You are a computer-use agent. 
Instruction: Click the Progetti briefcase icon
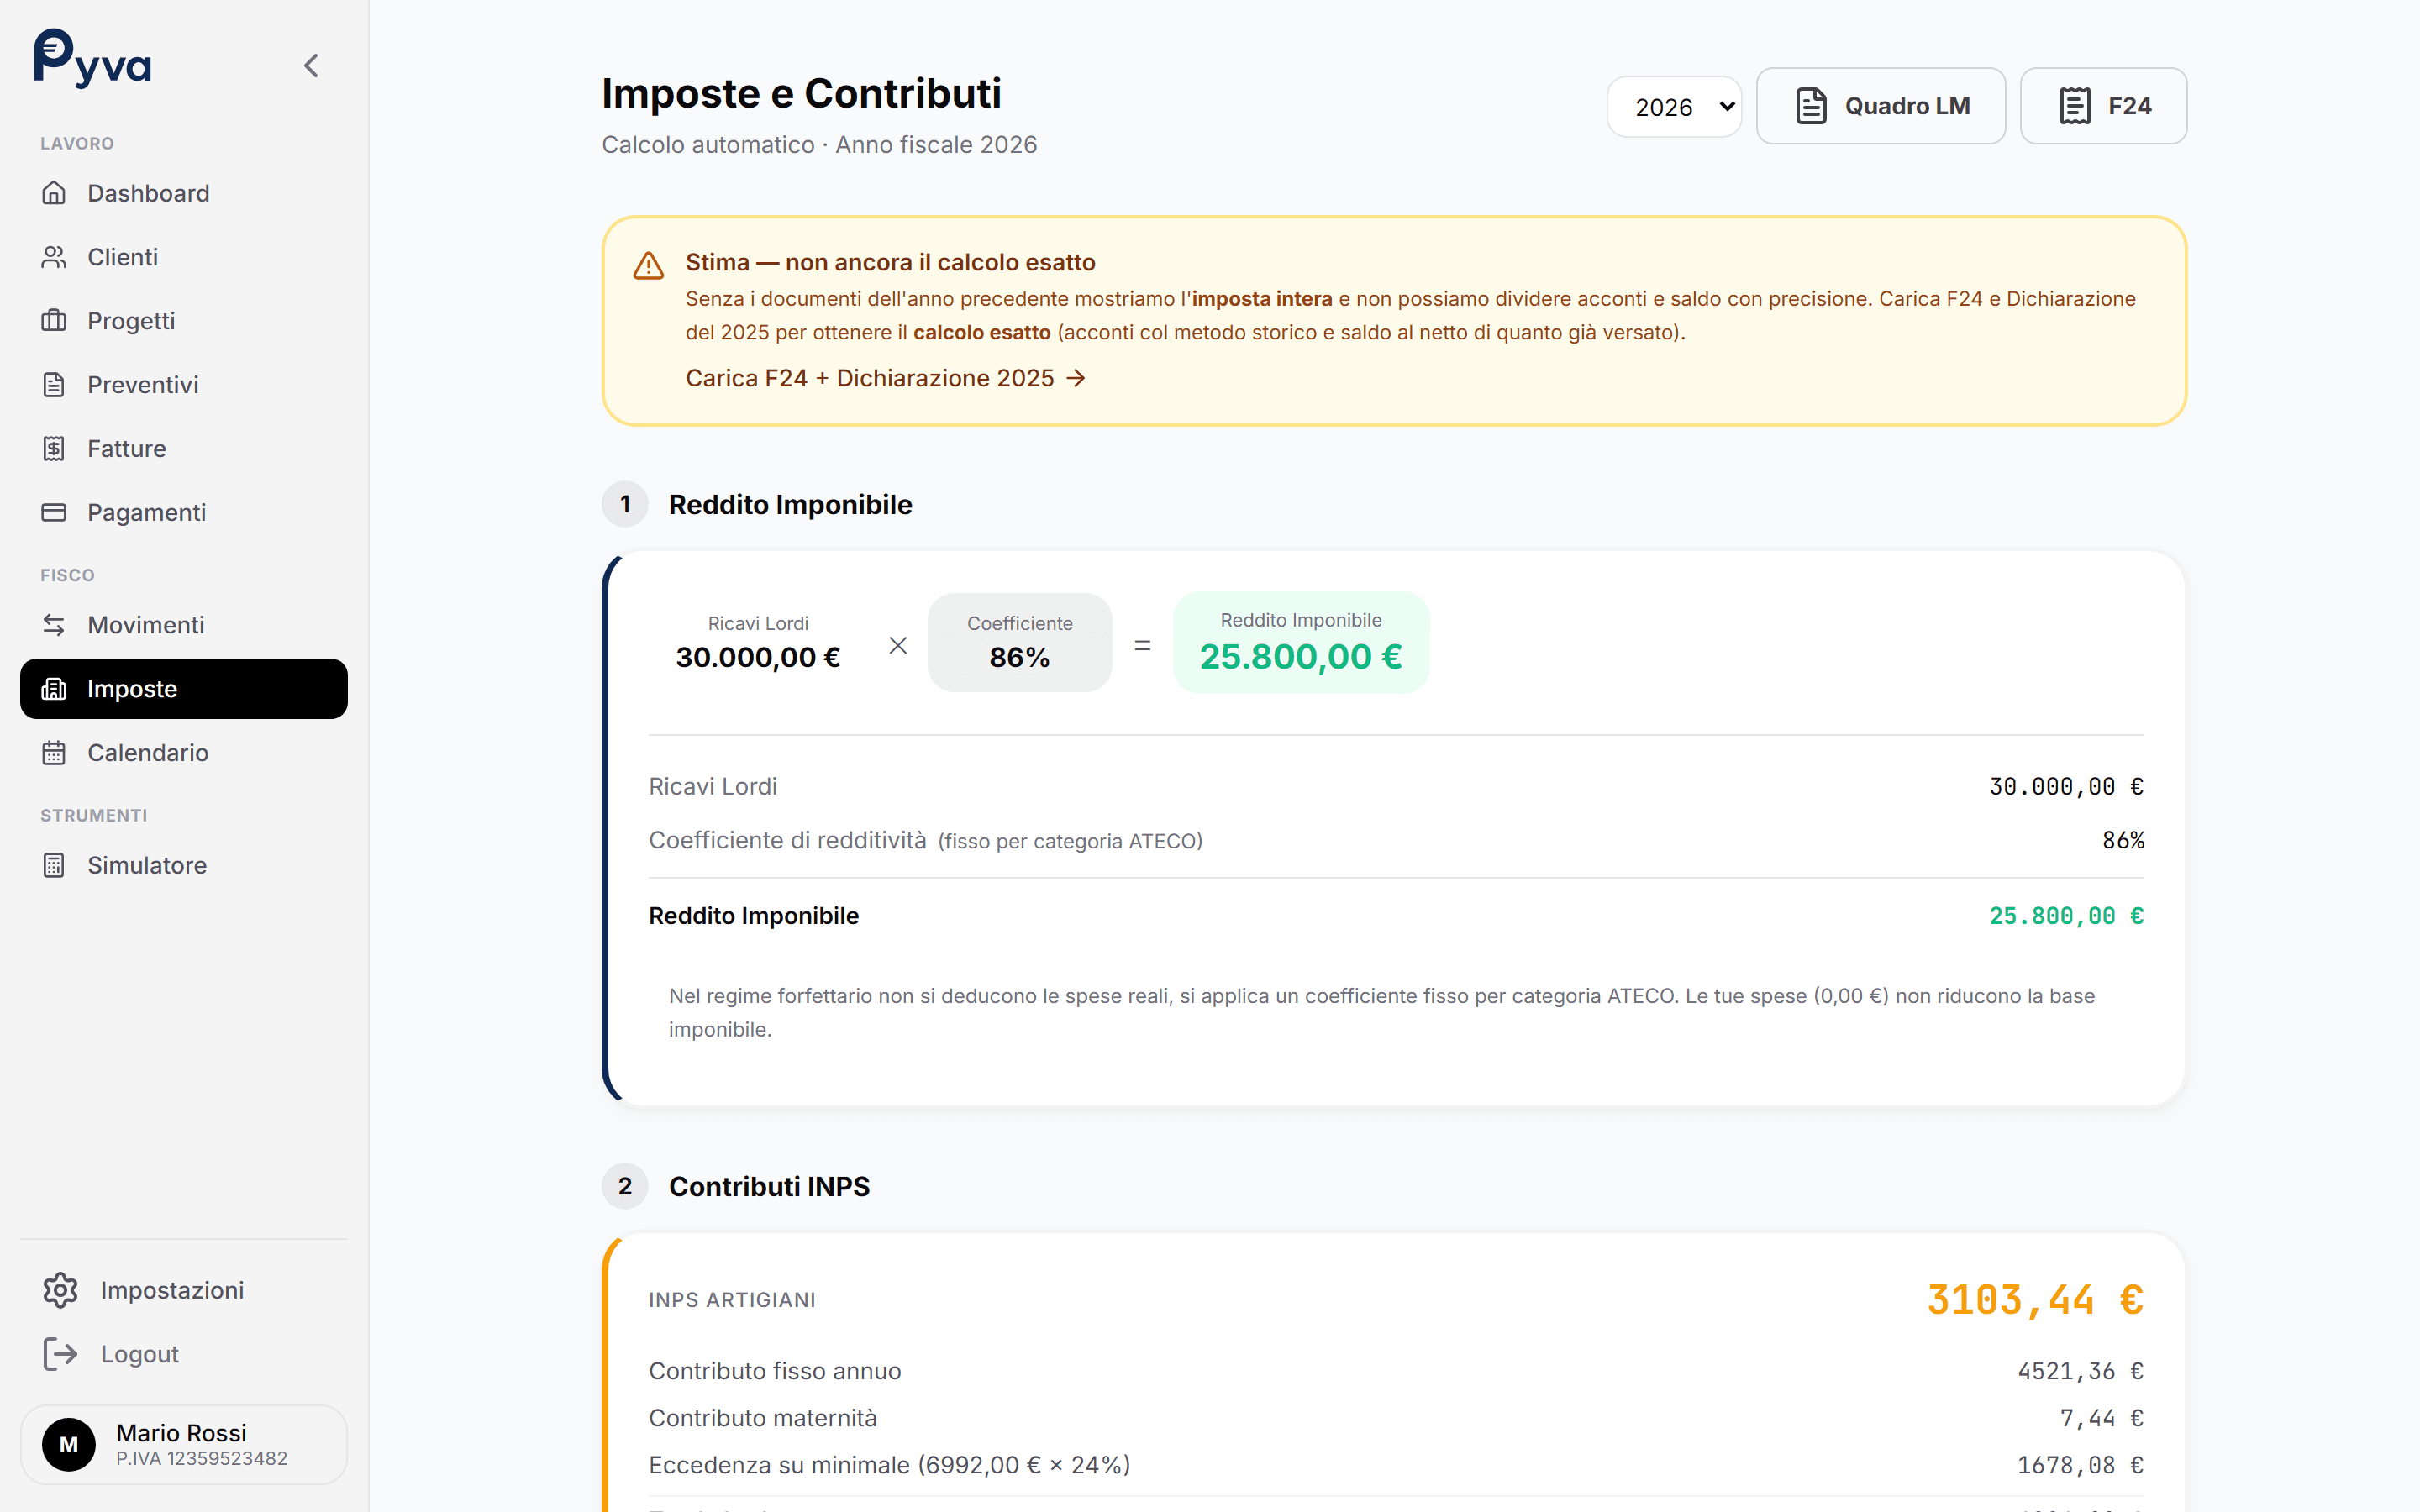pyautogui.click(x=54, y=321)
